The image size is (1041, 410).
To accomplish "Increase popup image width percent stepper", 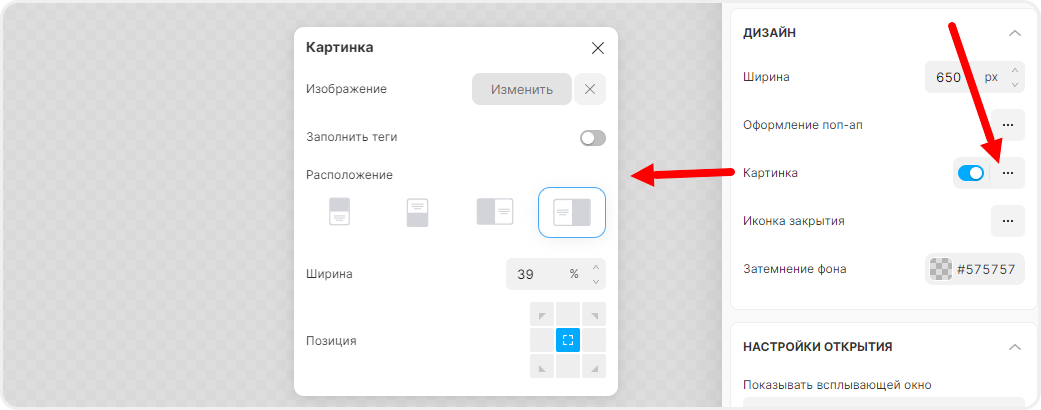I will tap(596, 267).
